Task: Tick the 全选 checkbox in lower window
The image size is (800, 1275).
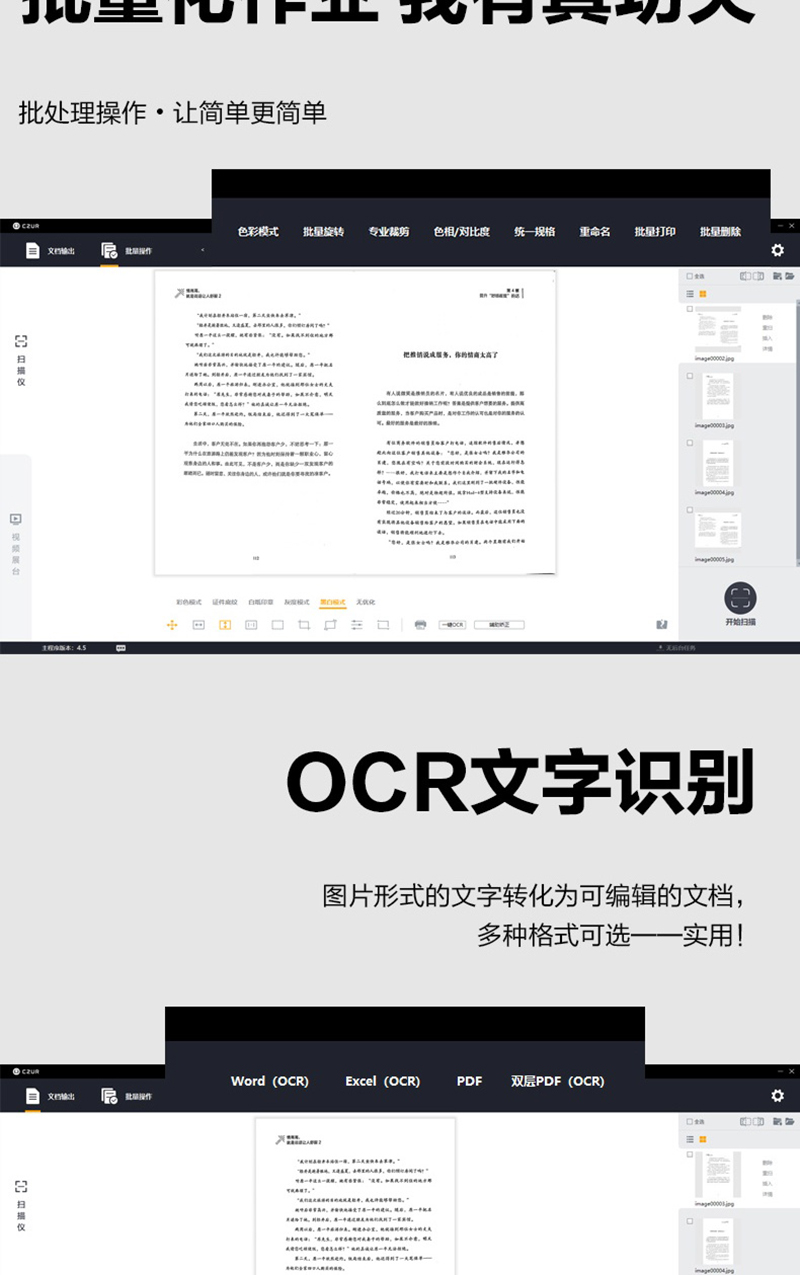Action: 689,1121
